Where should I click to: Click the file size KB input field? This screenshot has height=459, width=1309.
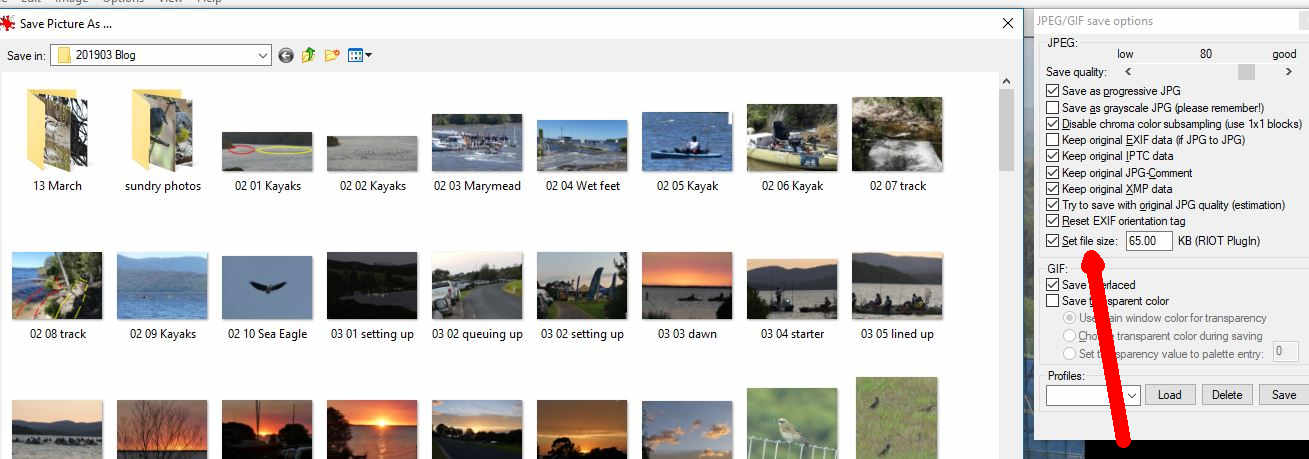pos(1148,241)
